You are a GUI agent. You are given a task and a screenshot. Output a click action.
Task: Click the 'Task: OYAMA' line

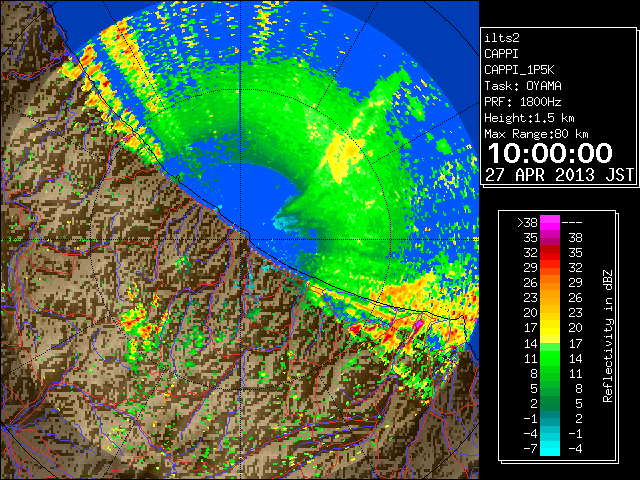coord(522,86)
